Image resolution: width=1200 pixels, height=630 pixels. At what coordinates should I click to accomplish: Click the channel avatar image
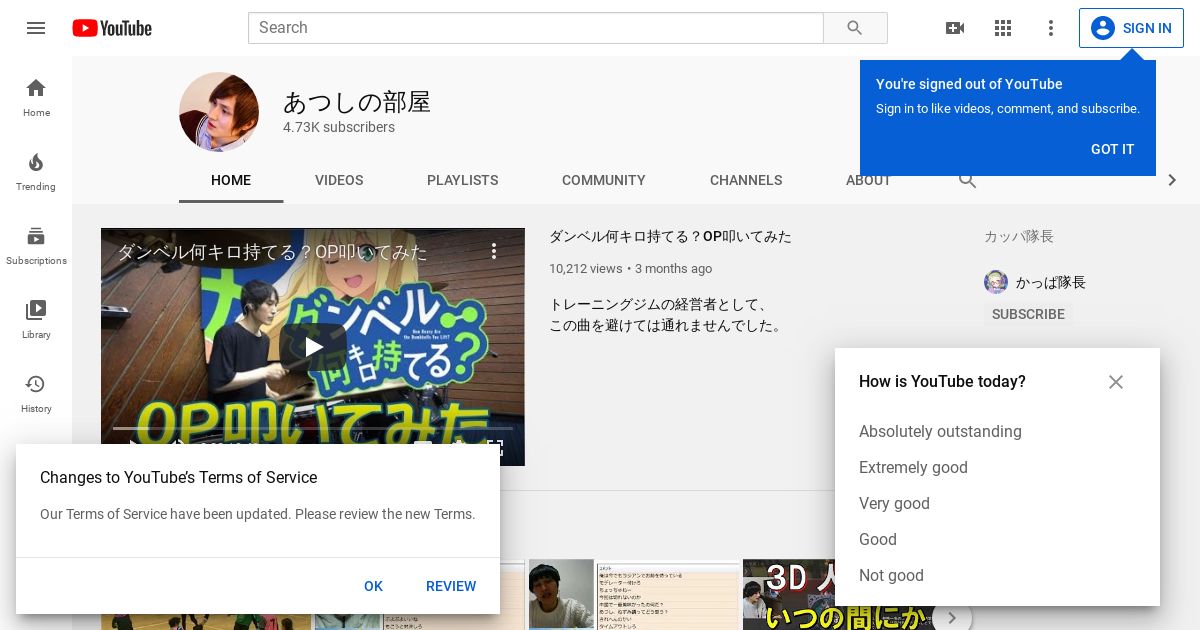[219, 112]
